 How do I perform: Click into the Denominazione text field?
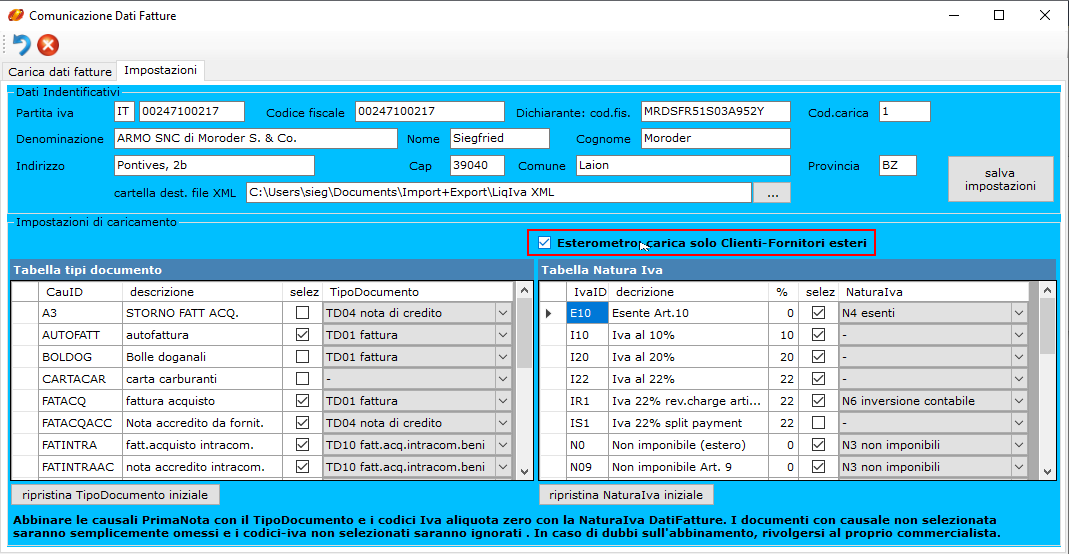255,138
